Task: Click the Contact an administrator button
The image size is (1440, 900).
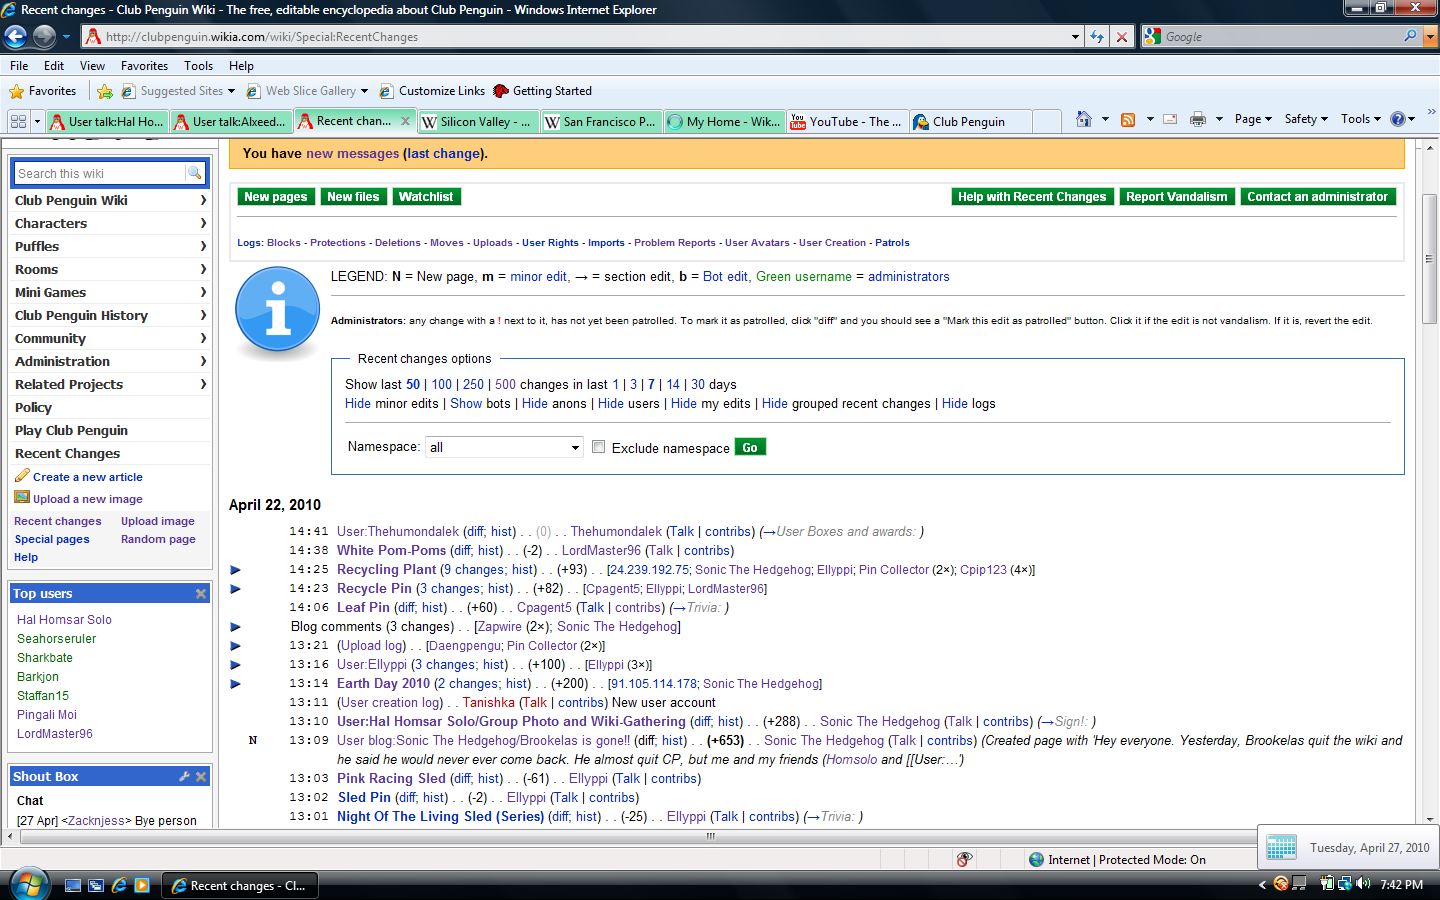Action: 1317,197
